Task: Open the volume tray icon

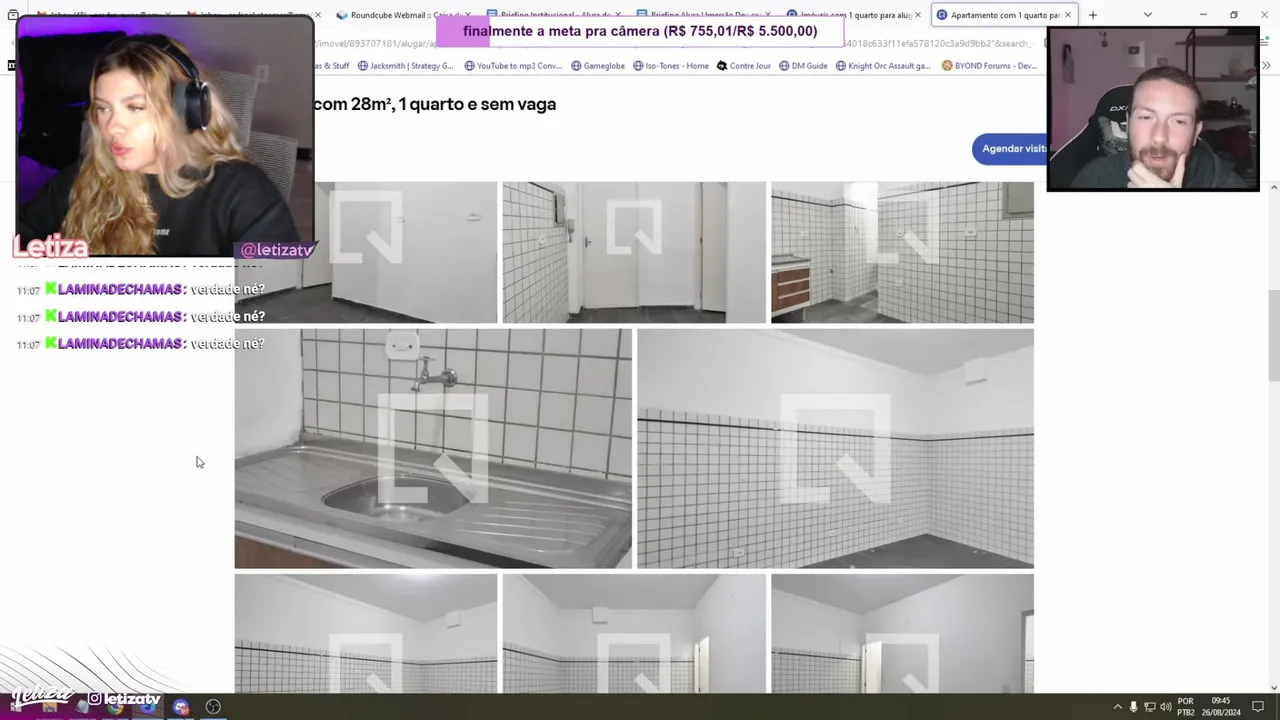Action: [x=1165, y=707]
